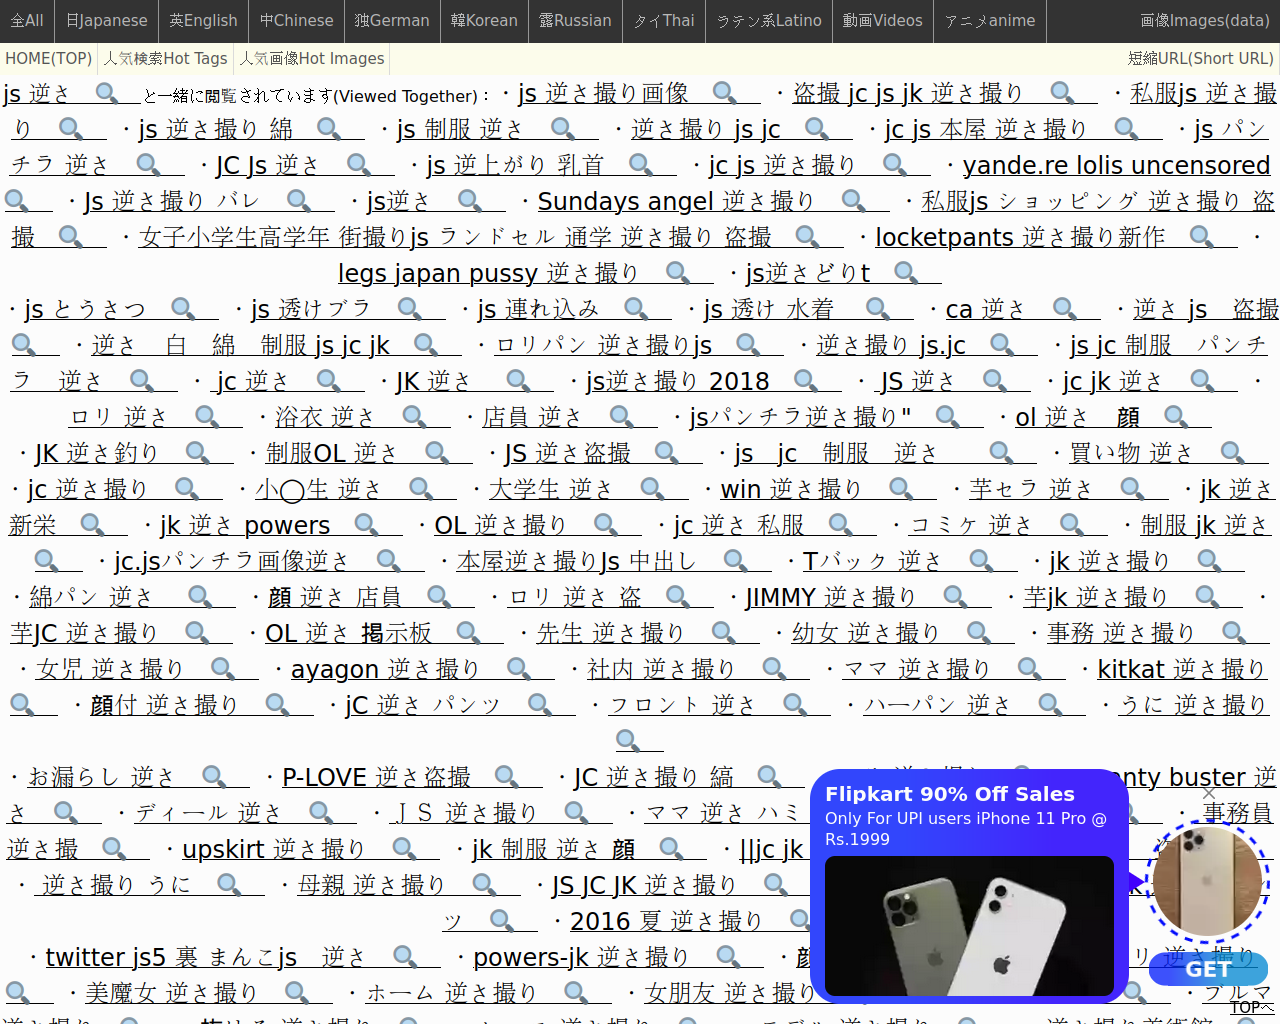Open the Flipkart 90% Off Sales ad headline
Screen dimensions: 1280x1024
click(950, 794)
